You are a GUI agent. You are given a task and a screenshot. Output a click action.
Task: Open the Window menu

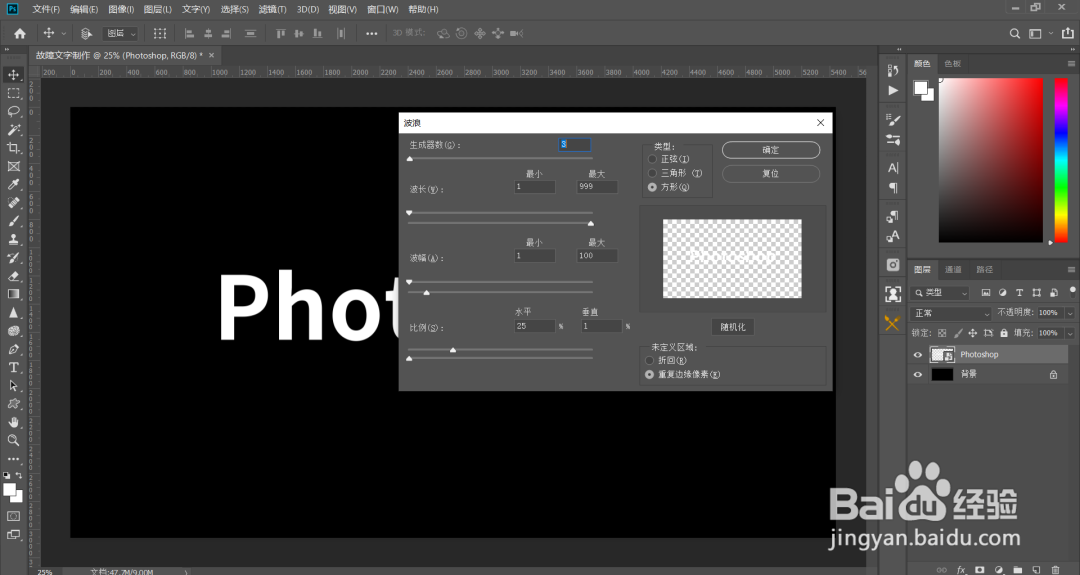tap(383, 9)
